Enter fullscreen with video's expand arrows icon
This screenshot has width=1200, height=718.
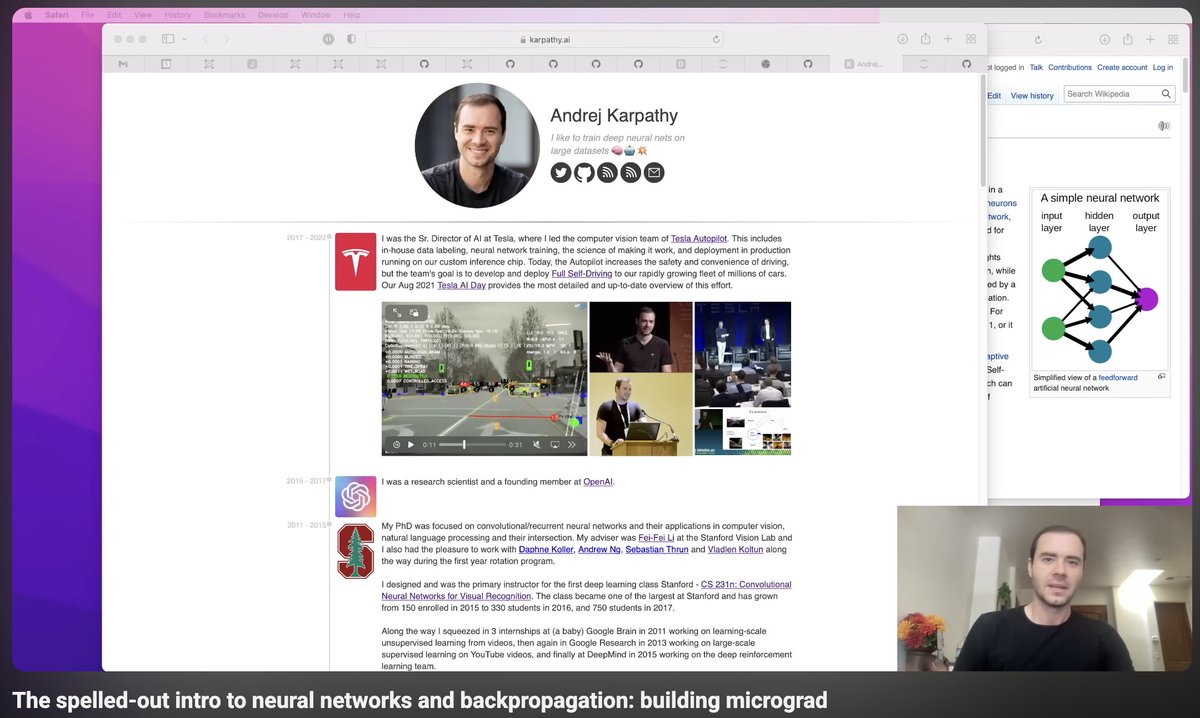pos(397,313)
